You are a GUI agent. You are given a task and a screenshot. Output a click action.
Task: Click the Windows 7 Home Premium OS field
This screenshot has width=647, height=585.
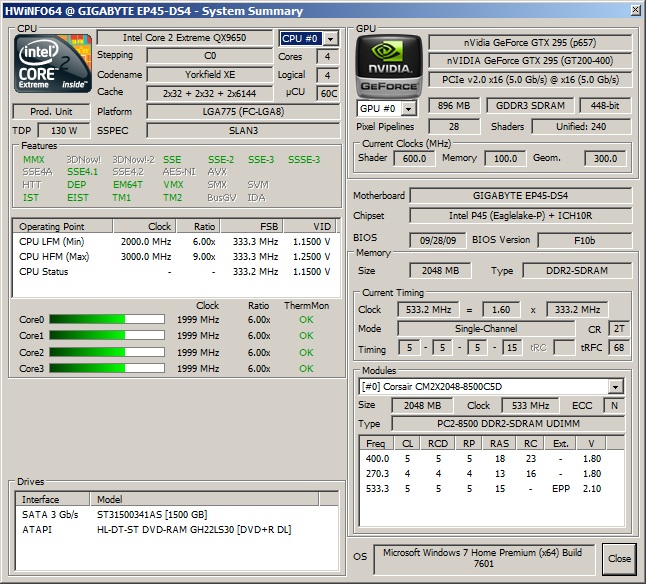tap(484, 559)
